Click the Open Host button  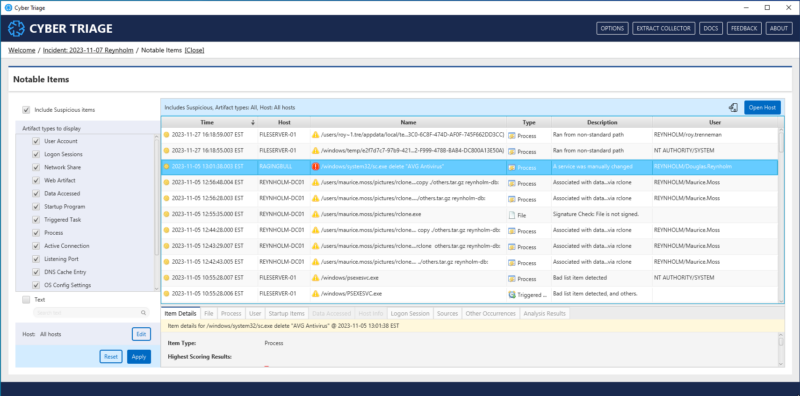762,108
